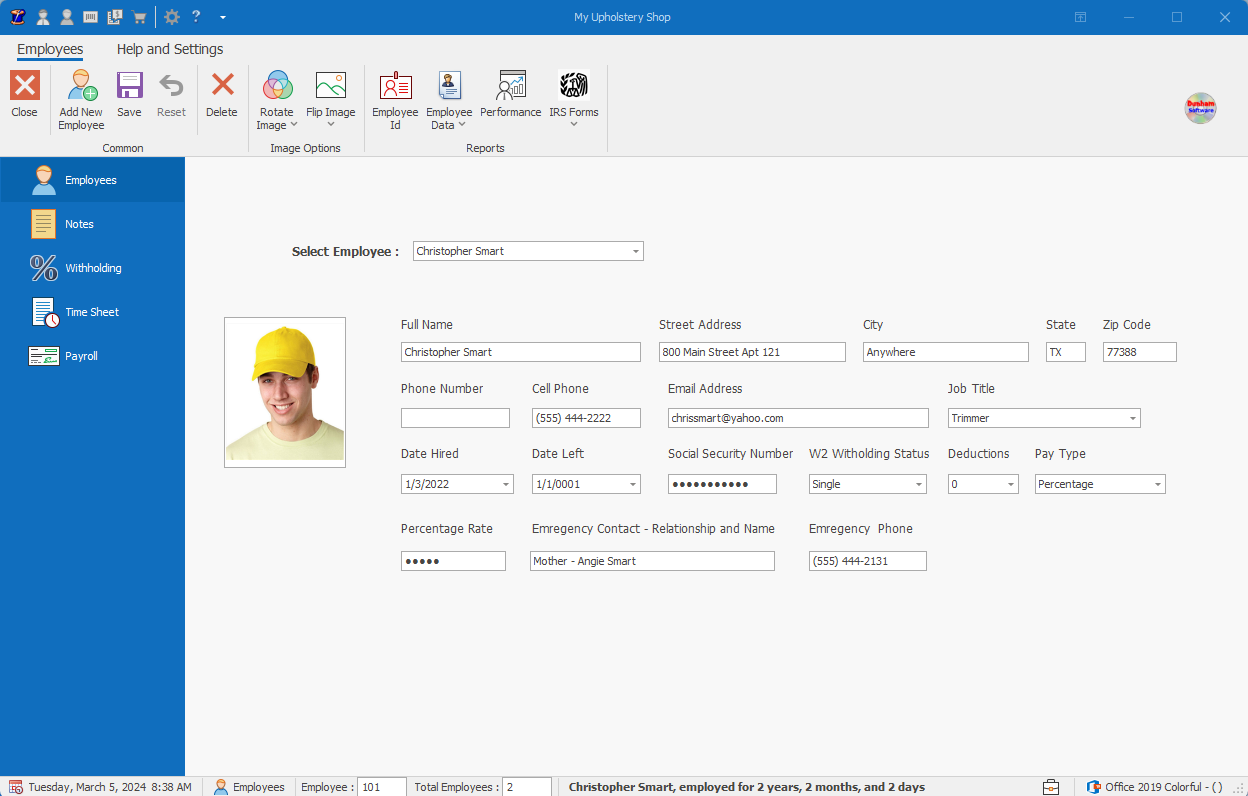
Task: Open the Rotate Image tool
Action: (277, 98)
